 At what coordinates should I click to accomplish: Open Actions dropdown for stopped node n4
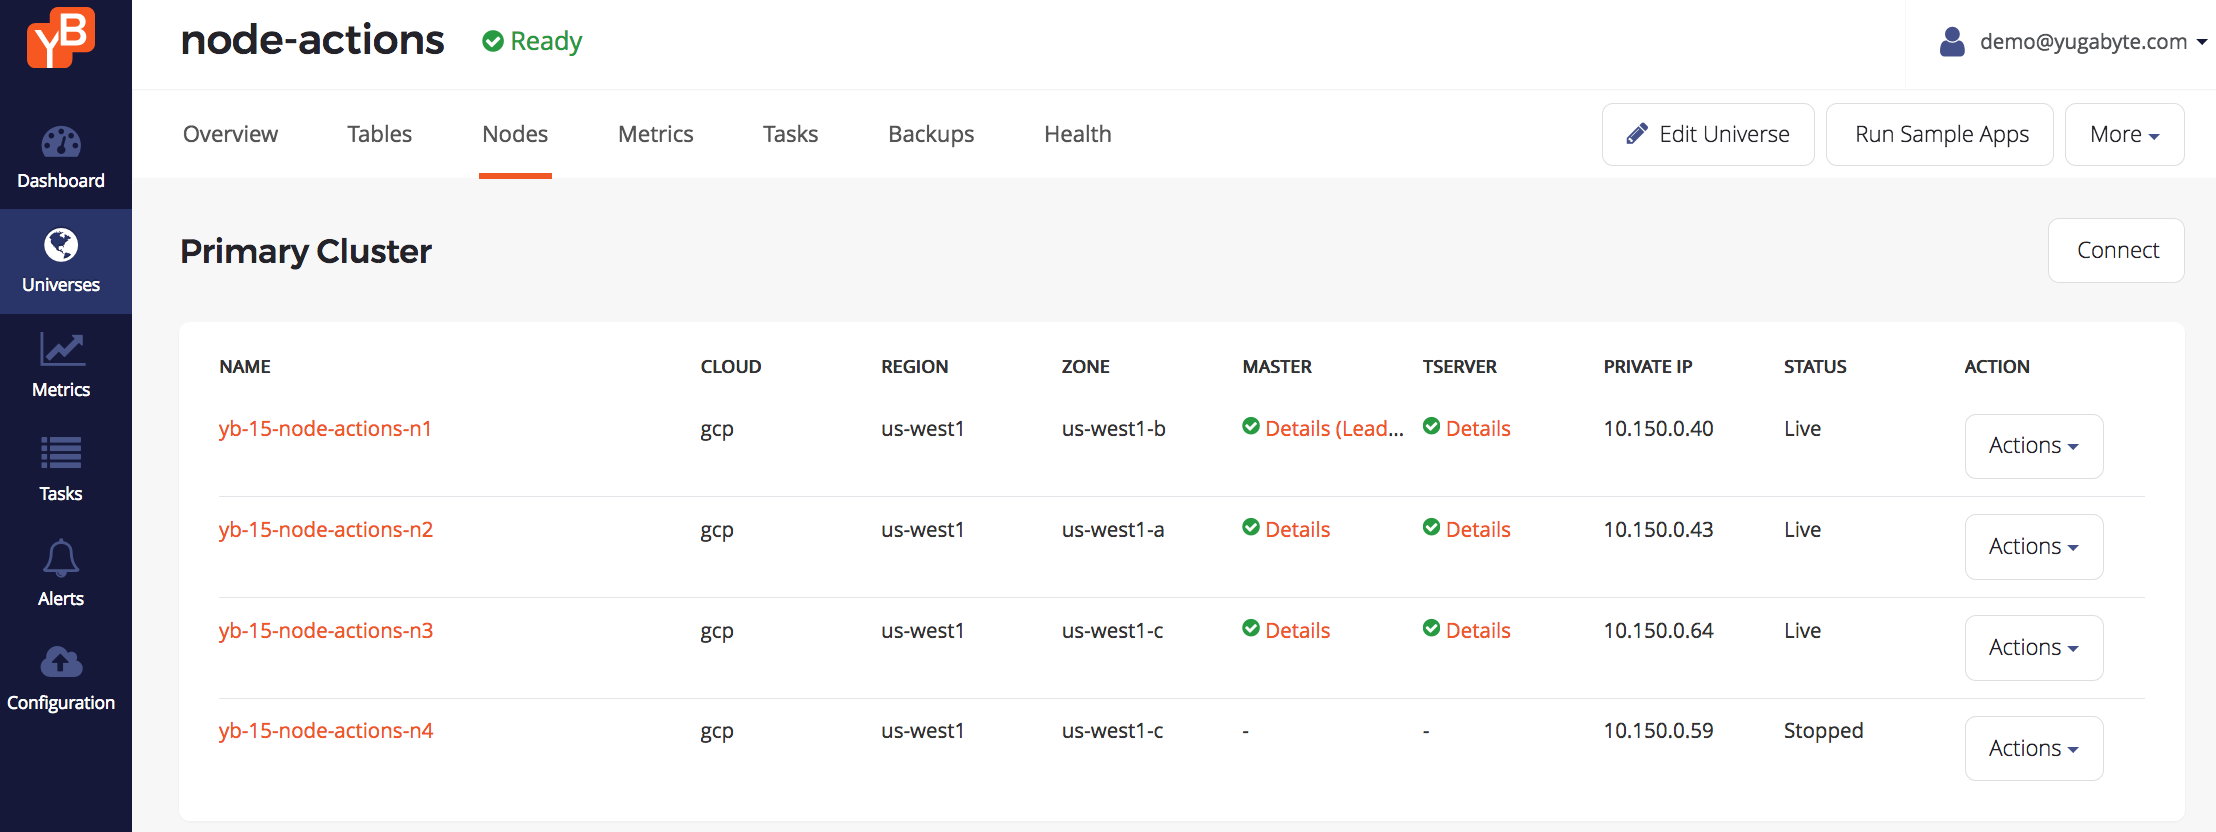click(2034, 749)
